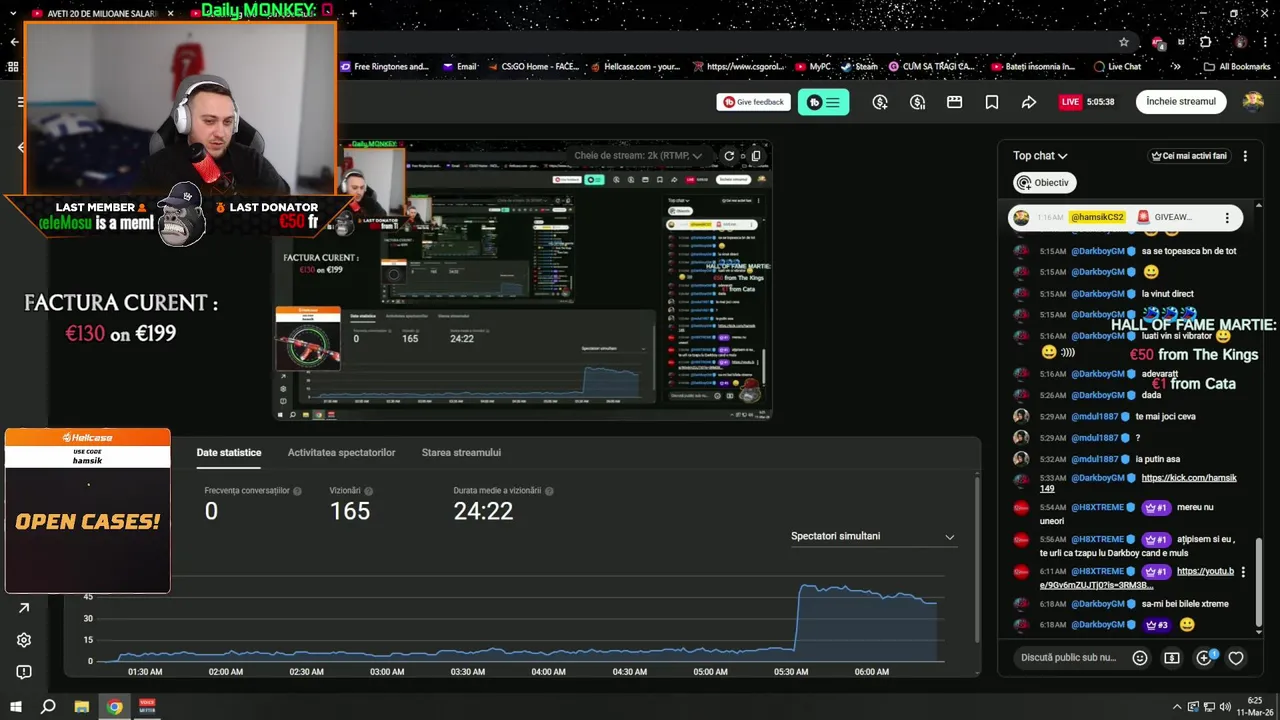Click the TubeBuddy Give feedback button
Screen dimensions: 1280x720
point(753,102)
